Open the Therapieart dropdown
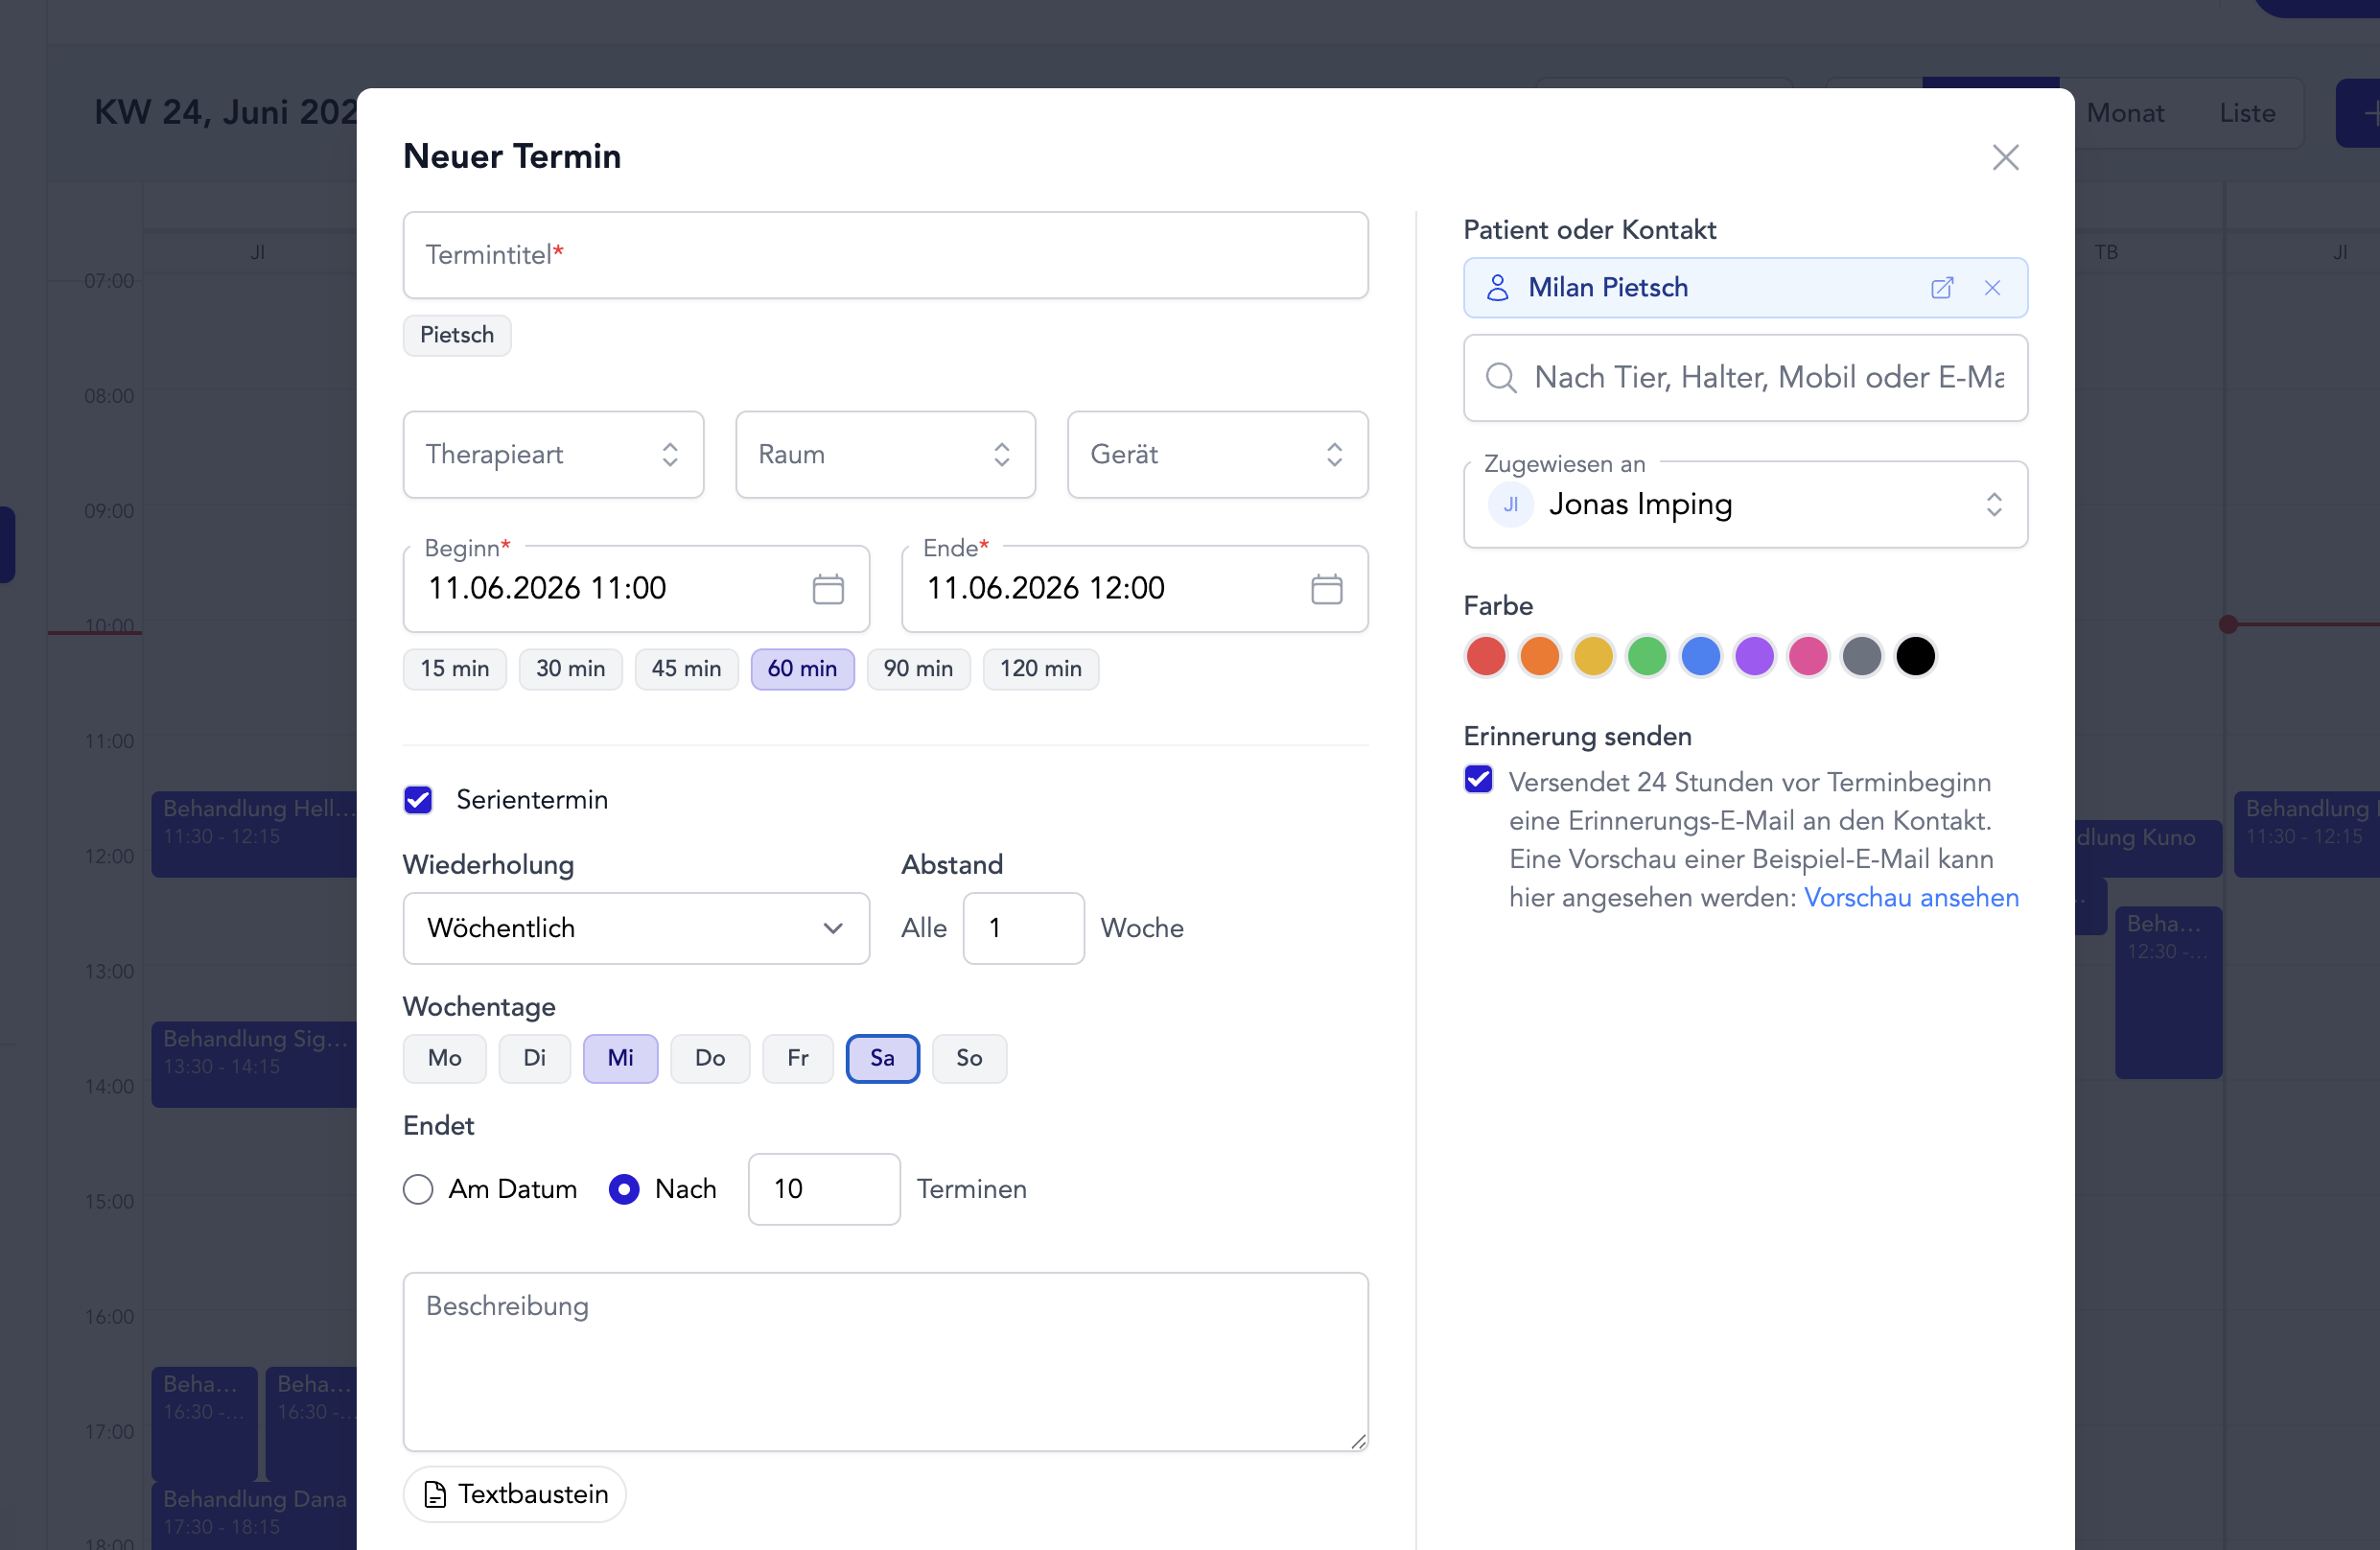The image size is (2380, 1550). (553, 455)
